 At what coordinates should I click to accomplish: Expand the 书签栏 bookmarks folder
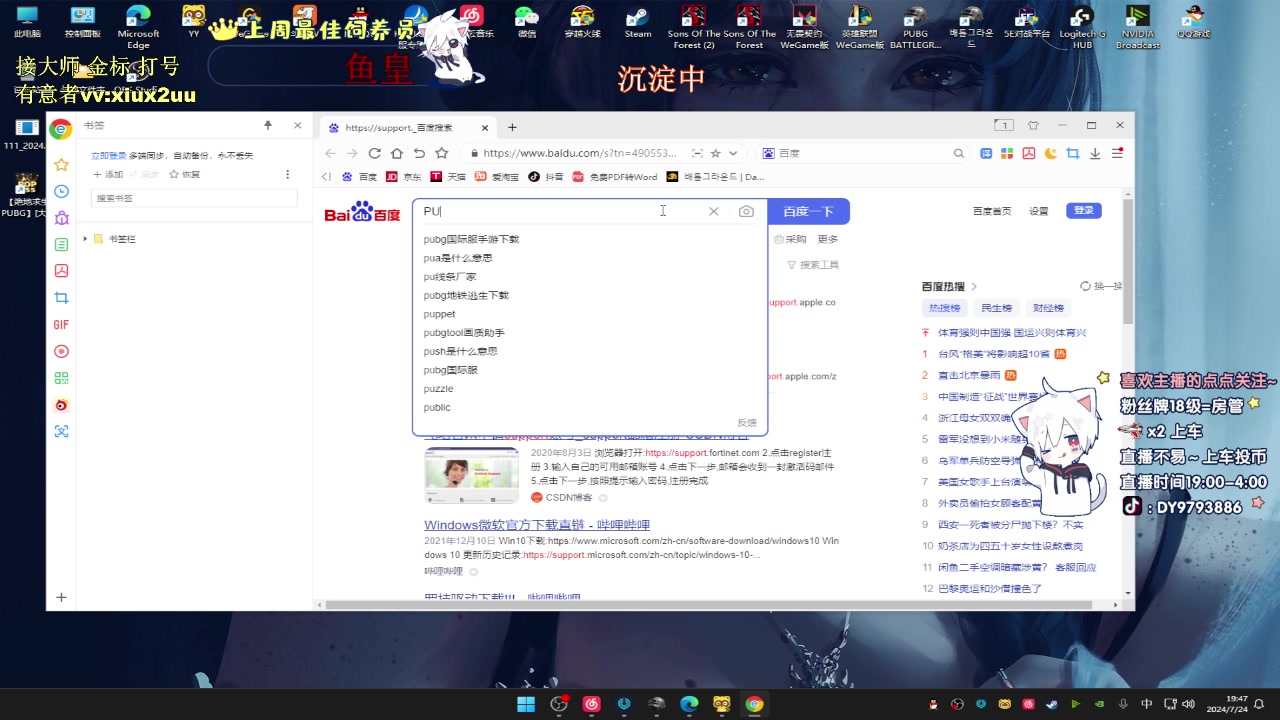tap(84, 238)
